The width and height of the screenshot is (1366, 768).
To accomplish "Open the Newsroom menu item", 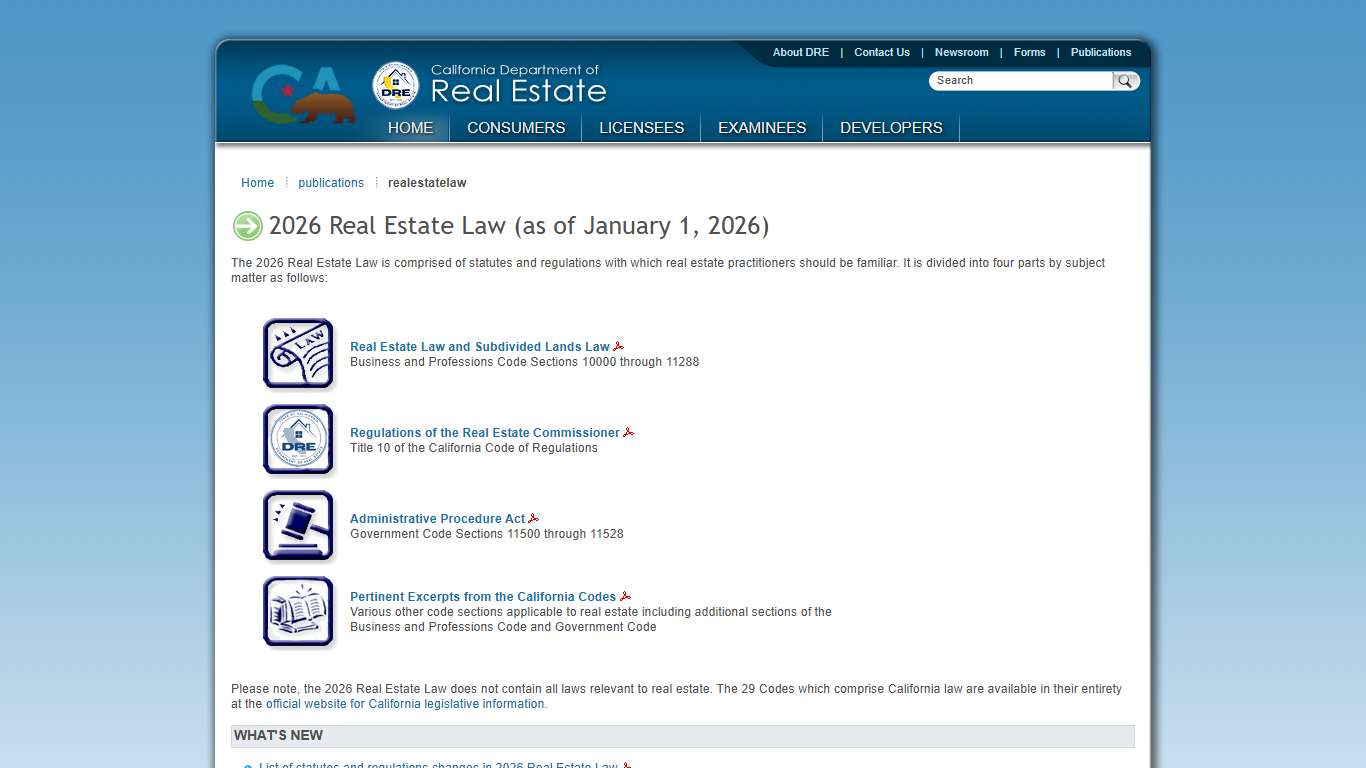I will tap(961, 52).
